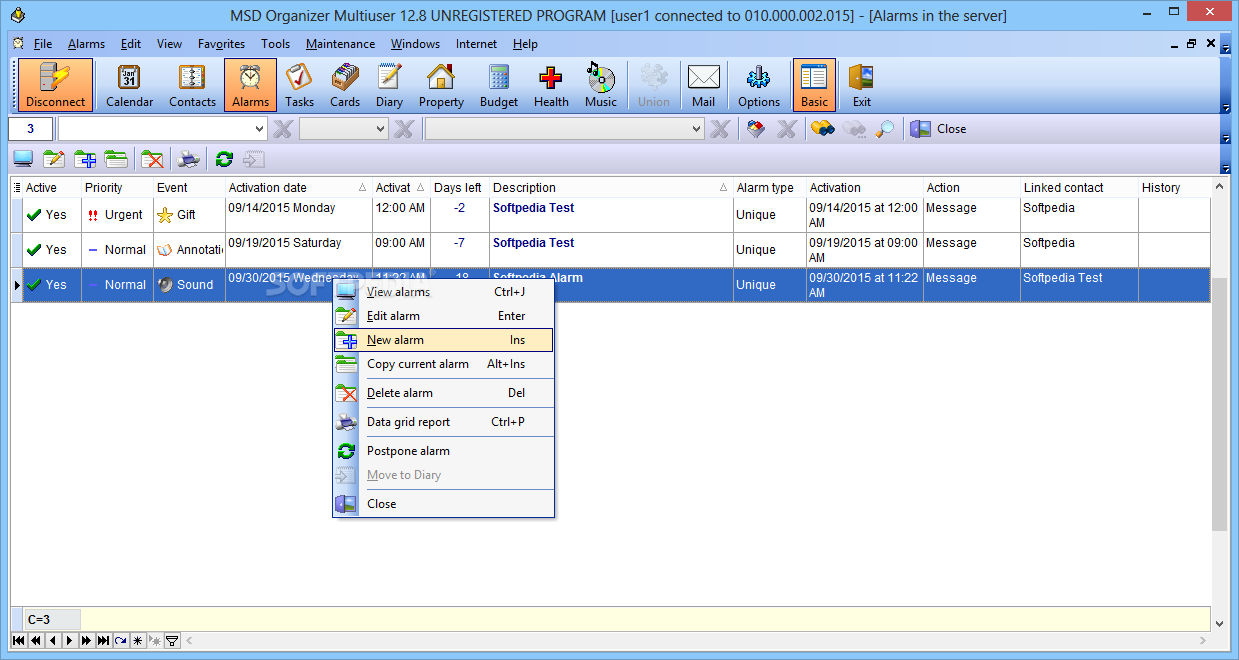Screen dimensions: 1239x660
Task: Open the Maintenance menu
Action: coord(340,44)
